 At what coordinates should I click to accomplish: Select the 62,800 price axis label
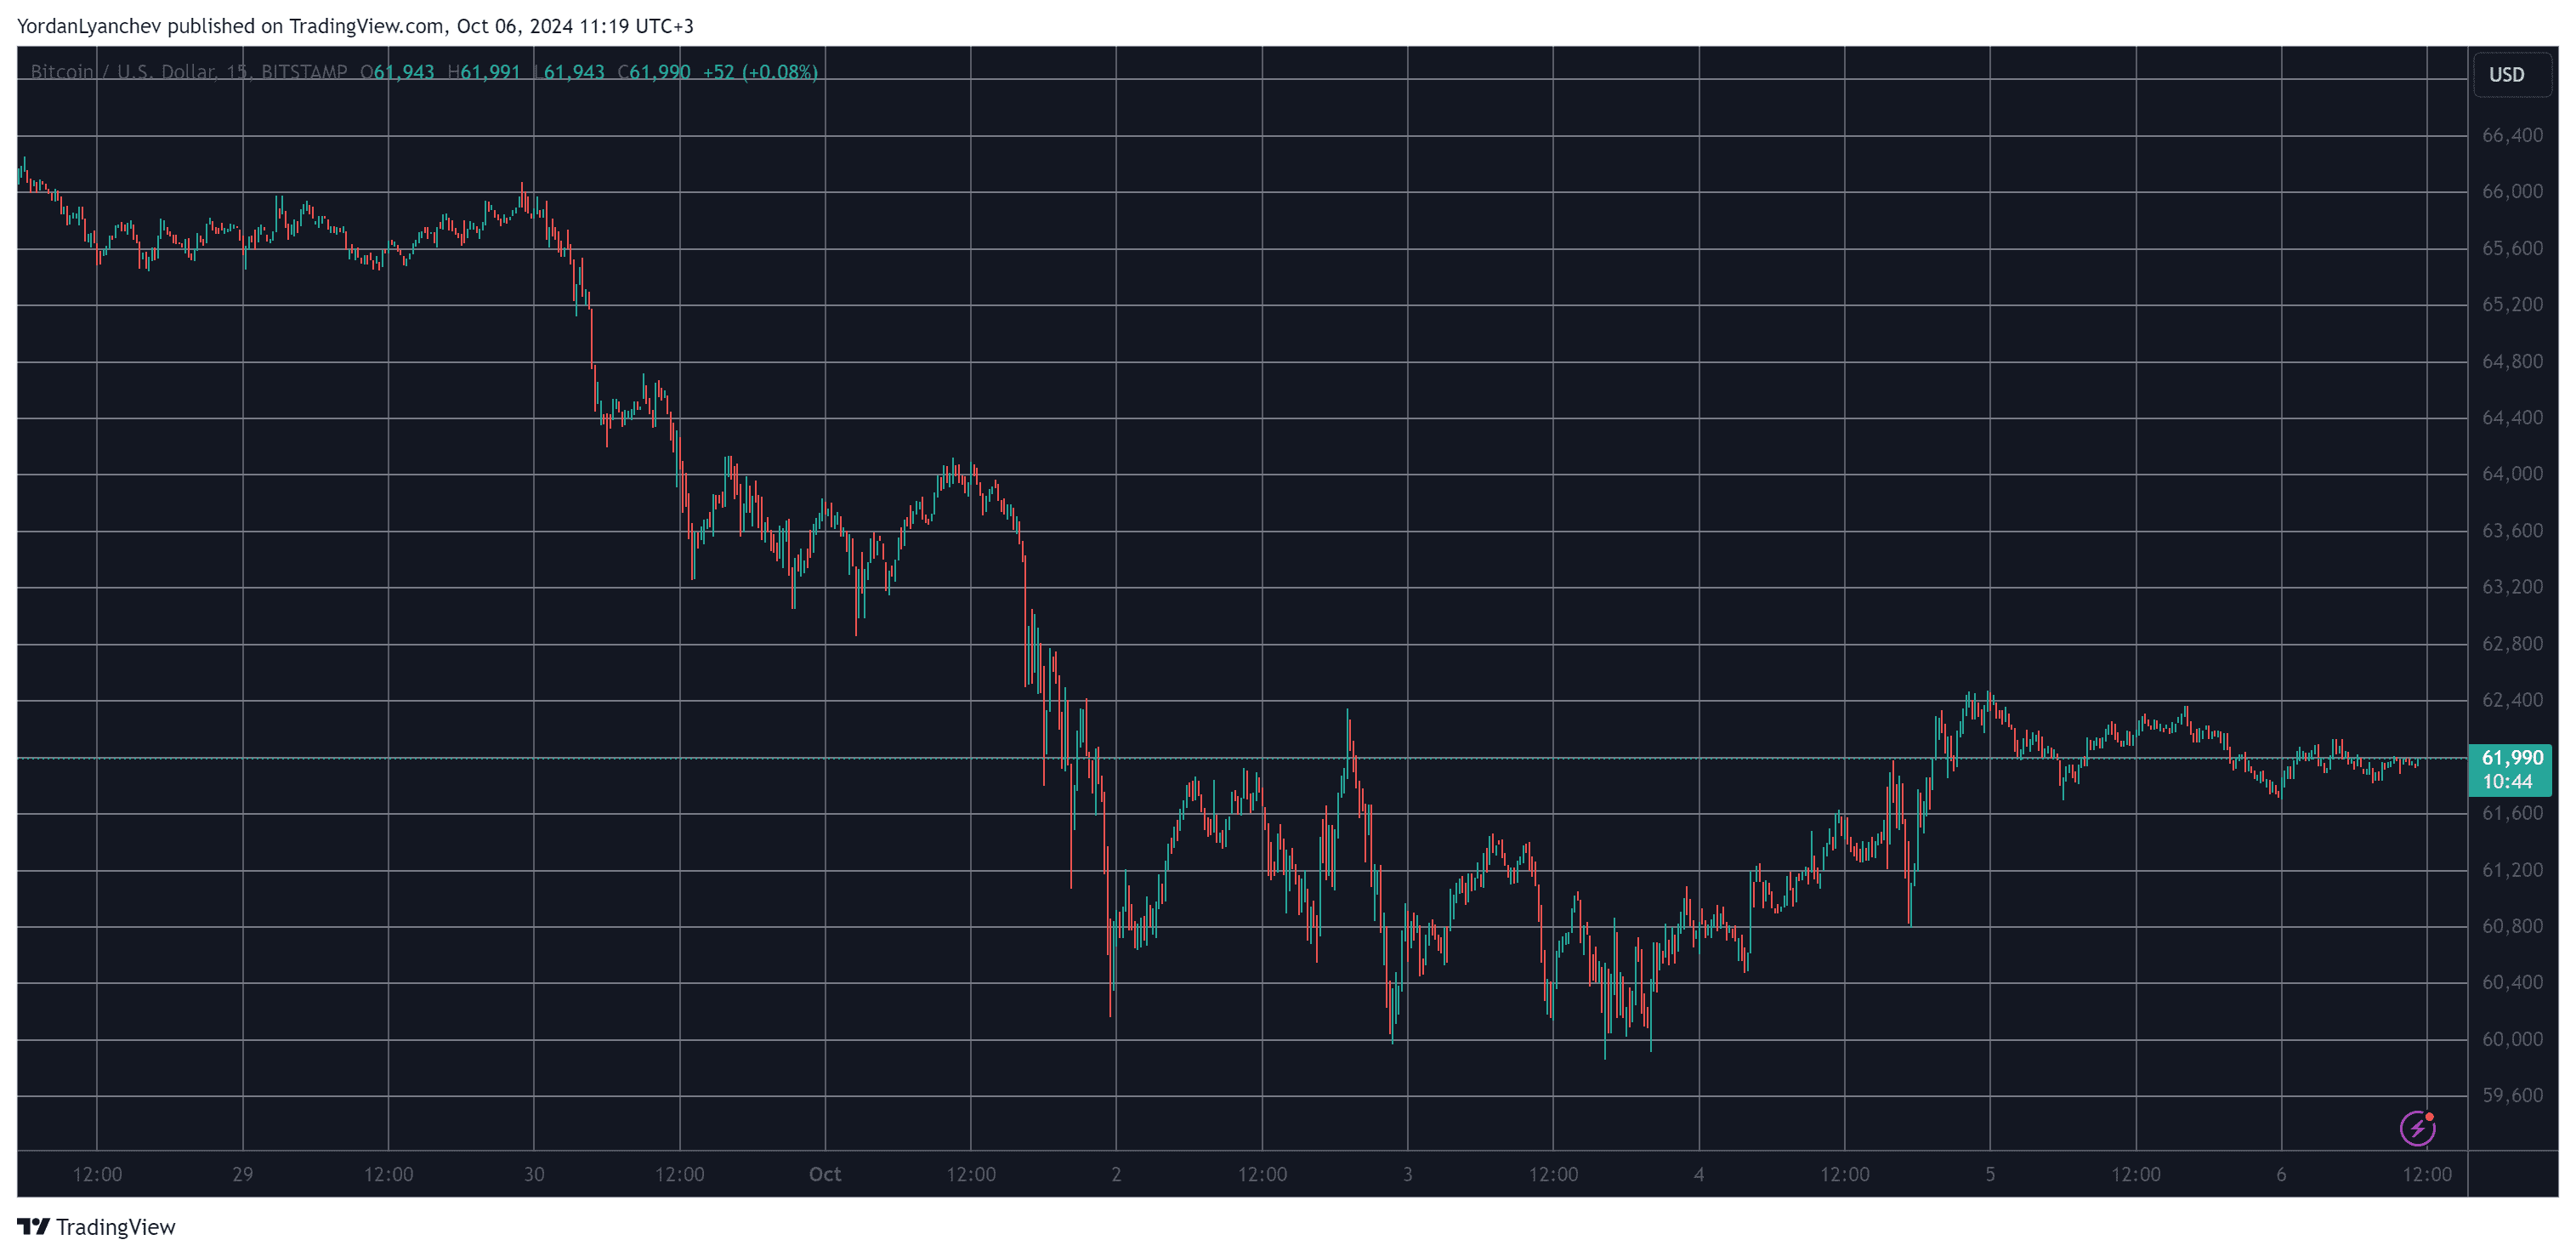(x=2512, y=643)
